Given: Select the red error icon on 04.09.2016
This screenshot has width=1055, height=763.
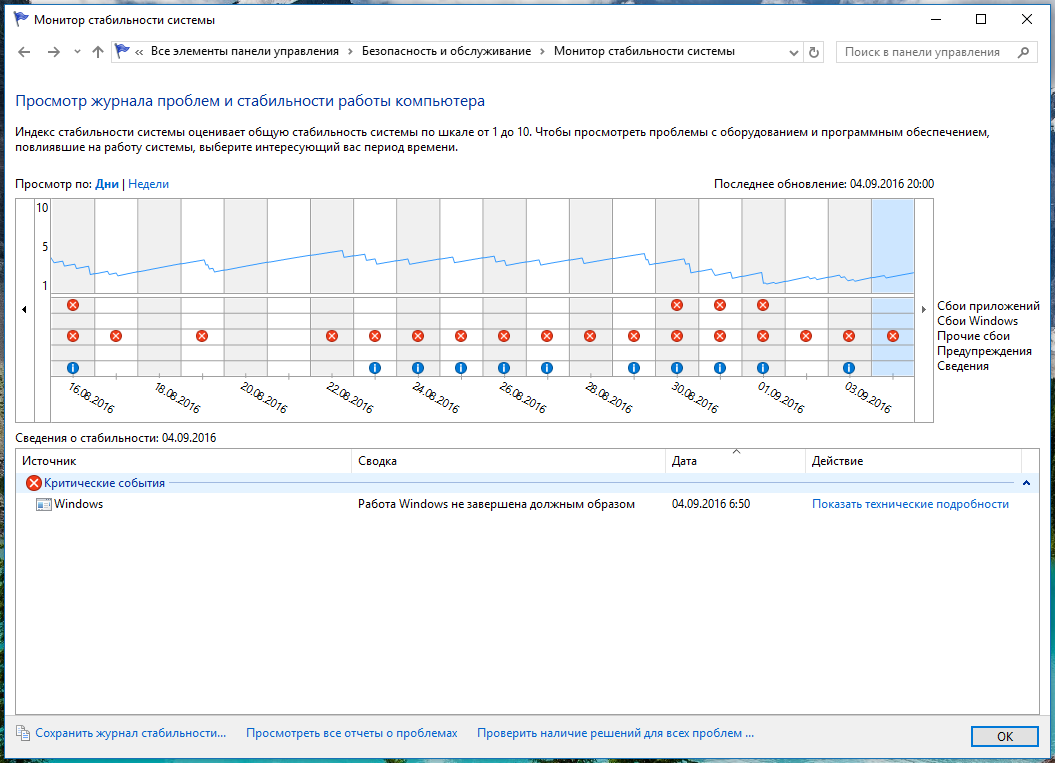Looking at the screenshot, I should pos(892,336).
